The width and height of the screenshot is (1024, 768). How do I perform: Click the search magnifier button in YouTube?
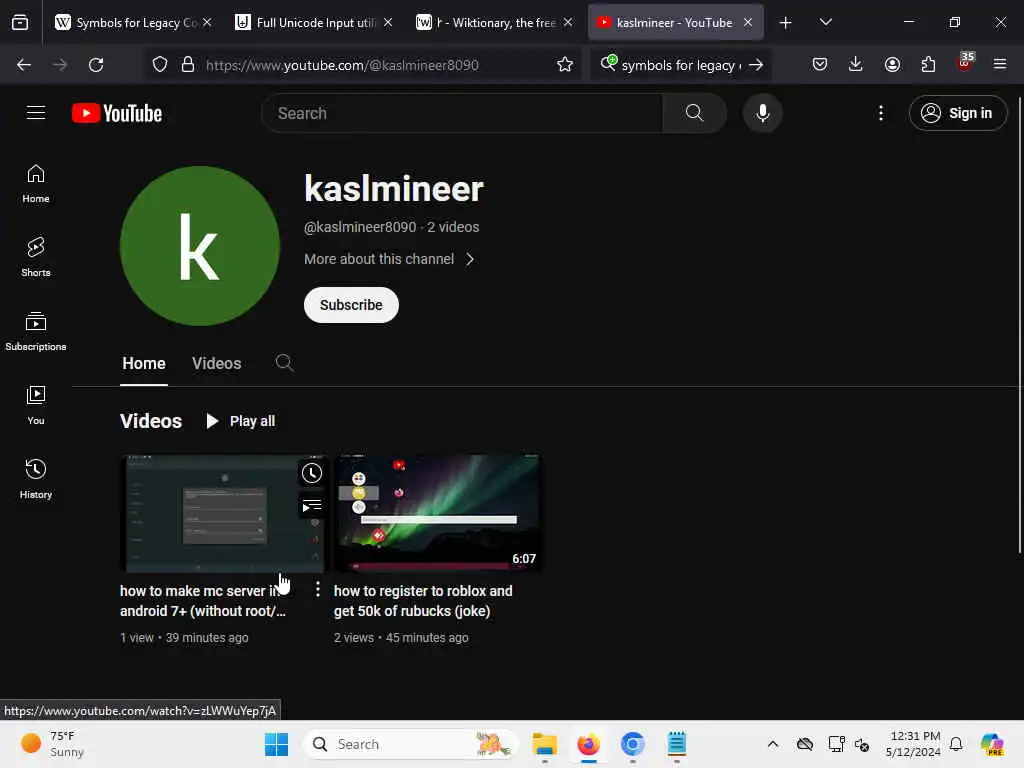click(694, 113)
